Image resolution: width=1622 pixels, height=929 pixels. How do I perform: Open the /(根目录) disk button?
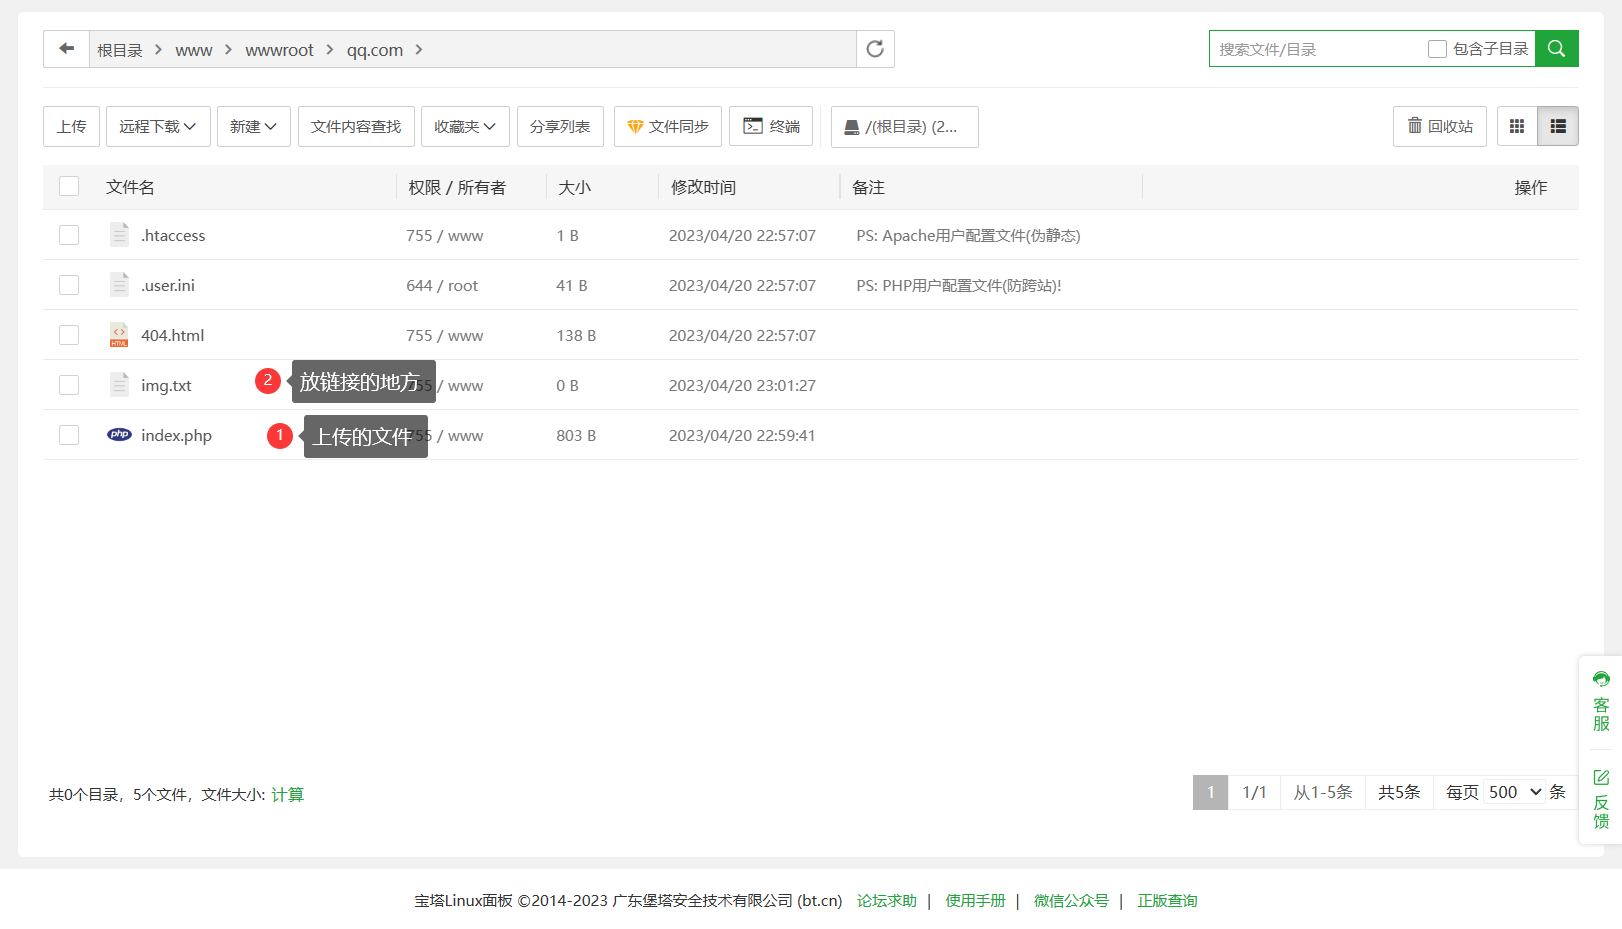904,127
